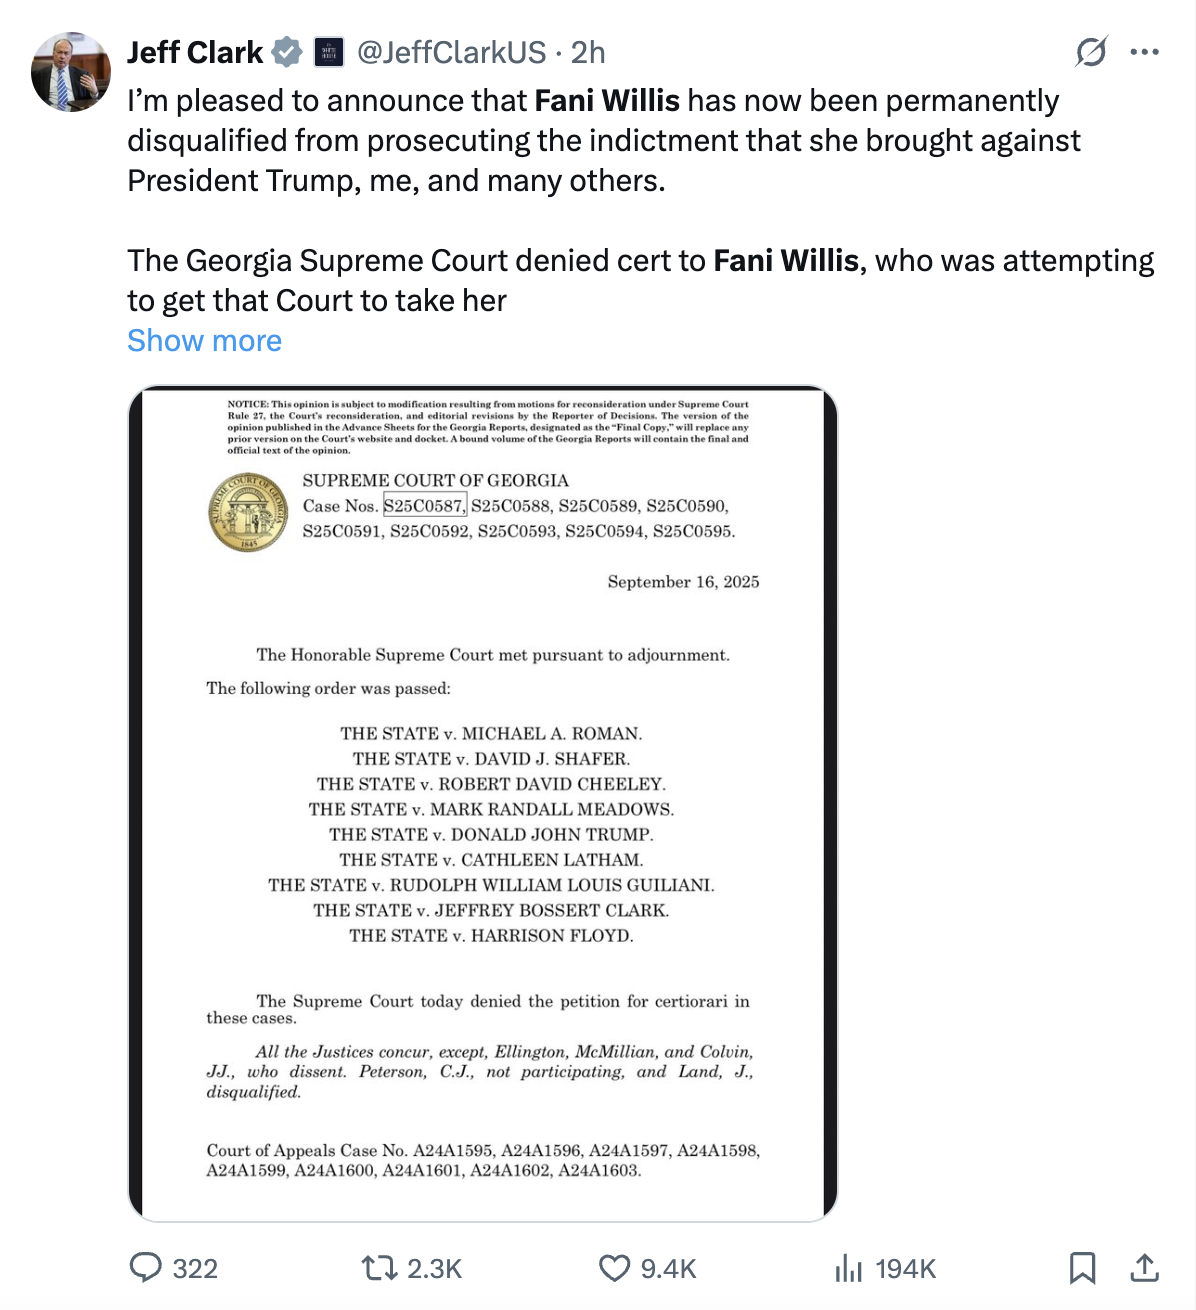The width and height of the screenshot is (1196, 1310).
Task: Open the @JeffClarkUS handle link
Action: [451, 52]
